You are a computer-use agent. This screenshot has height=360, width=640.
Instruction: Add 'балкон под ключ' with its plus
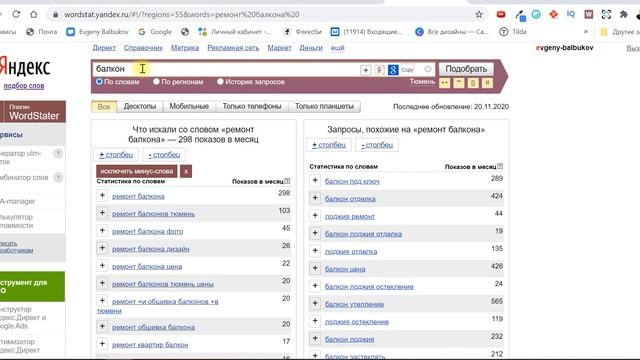315,180
